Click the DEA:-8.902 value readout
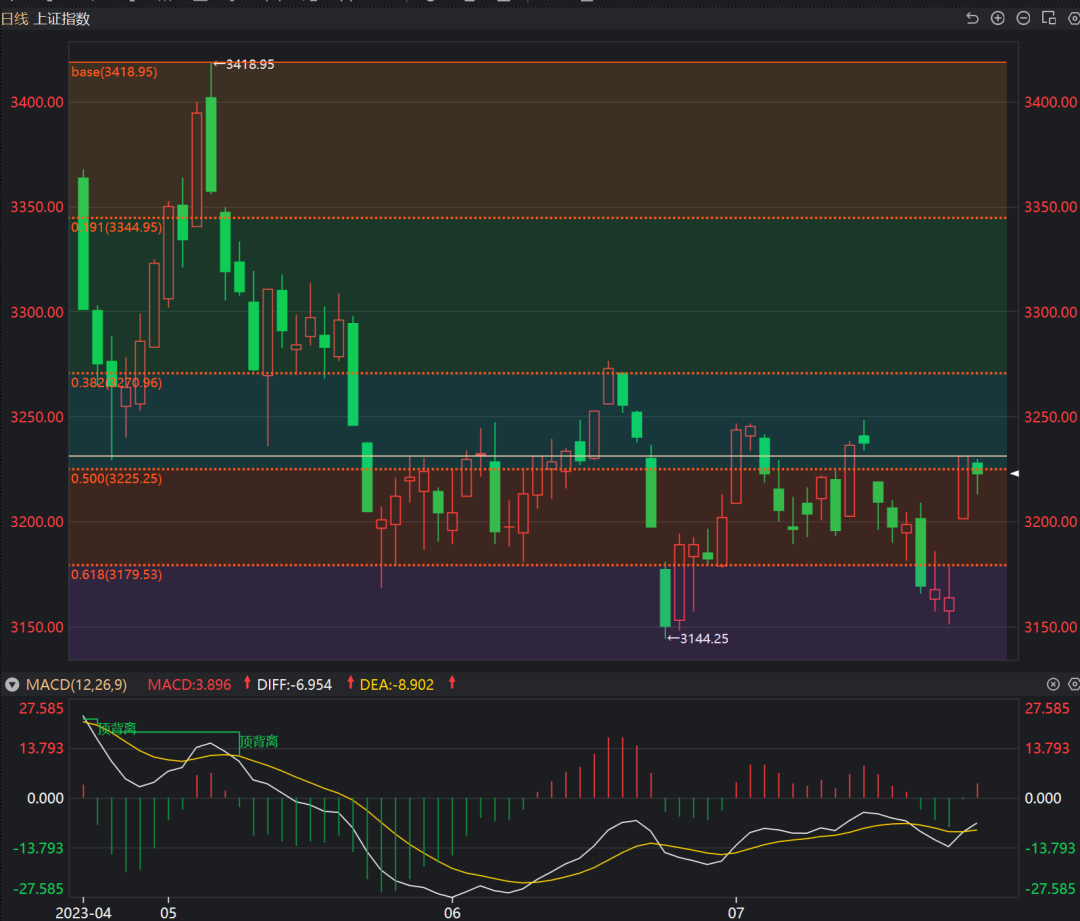Viewport: 1080px width, 921px height. tap(397, 685)
